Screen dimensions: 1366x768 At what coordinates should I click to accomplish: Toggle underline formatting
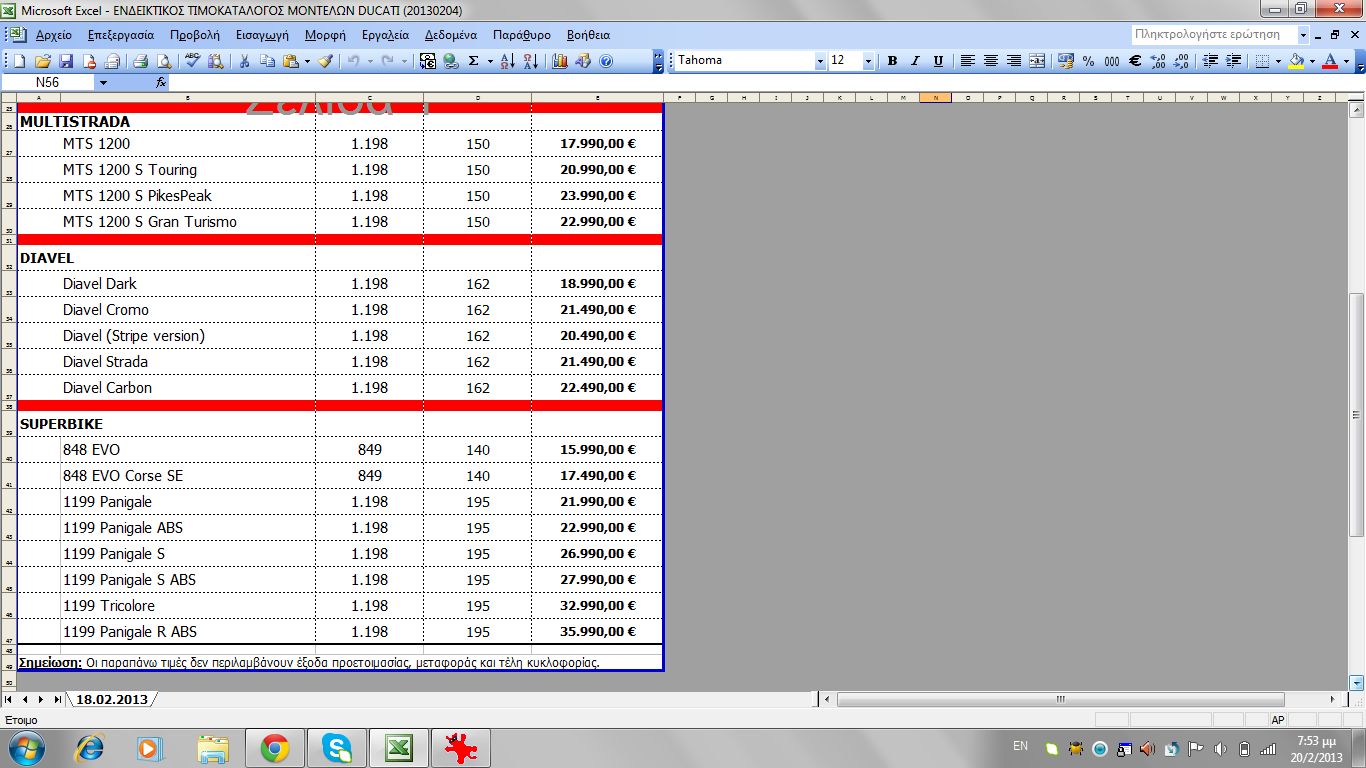(938, 61)
